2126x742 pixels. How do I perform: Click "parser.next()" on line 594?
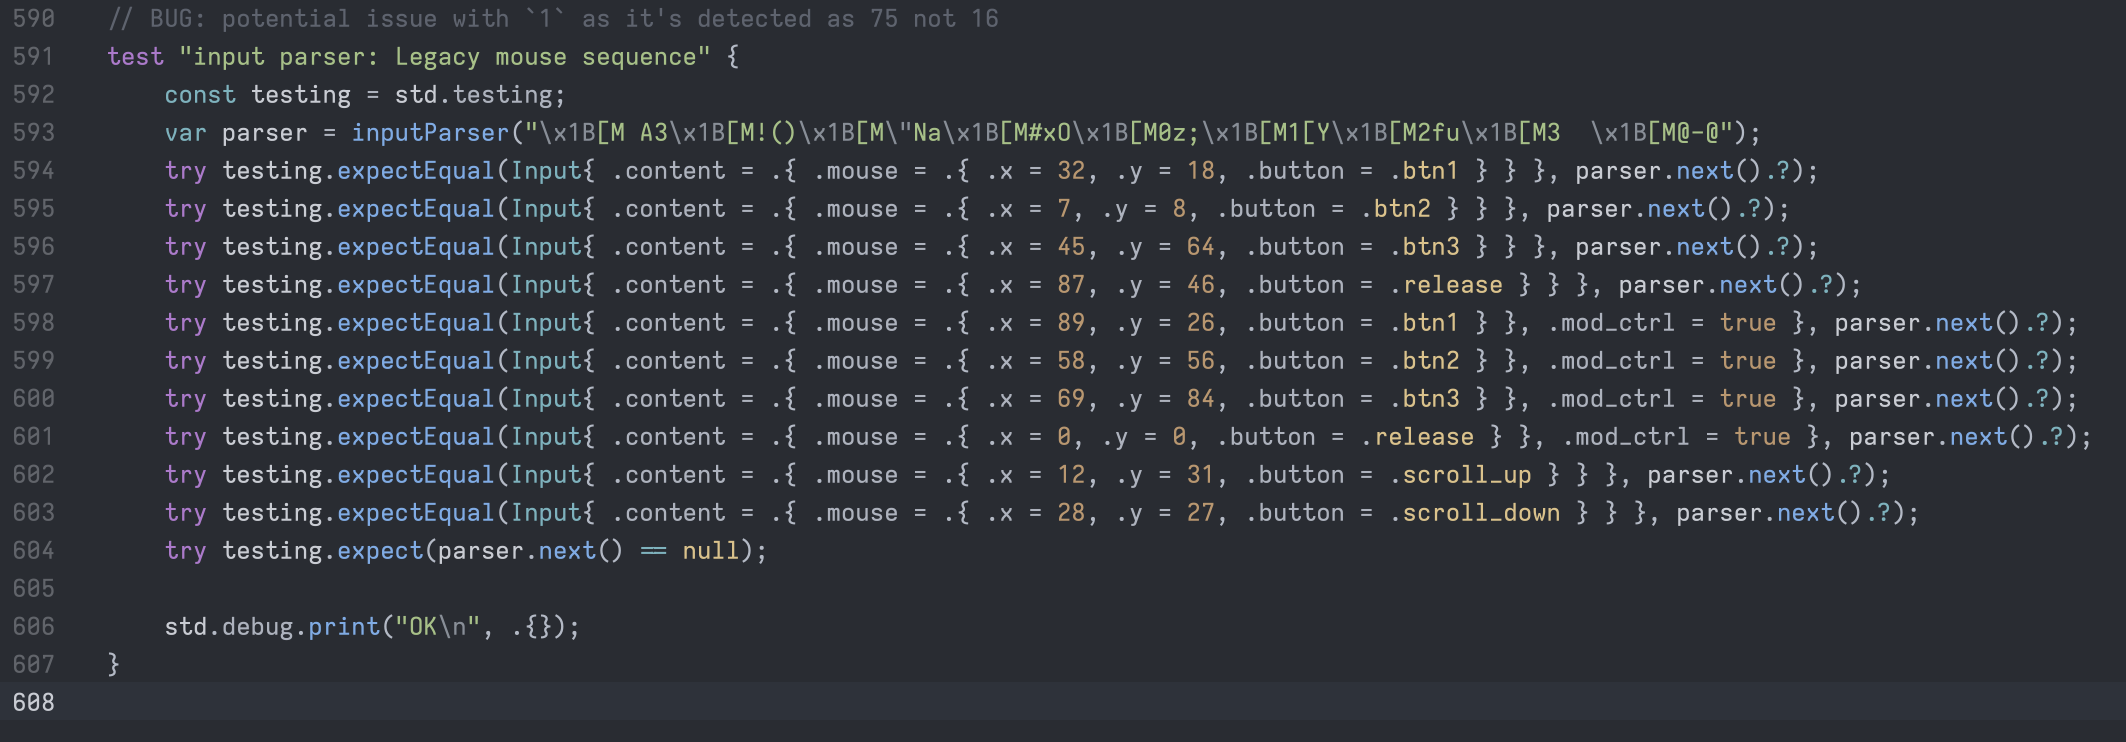point(1668,171)
